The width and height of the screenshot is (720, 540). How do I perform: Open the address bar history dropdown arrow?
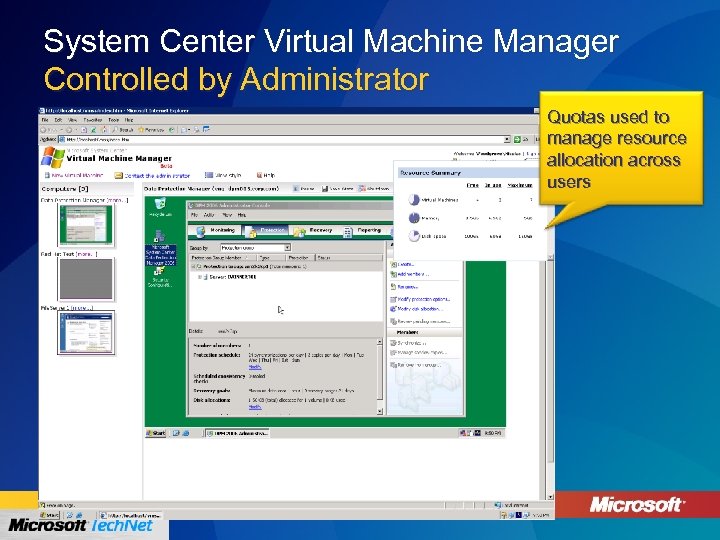coord(507,139)
